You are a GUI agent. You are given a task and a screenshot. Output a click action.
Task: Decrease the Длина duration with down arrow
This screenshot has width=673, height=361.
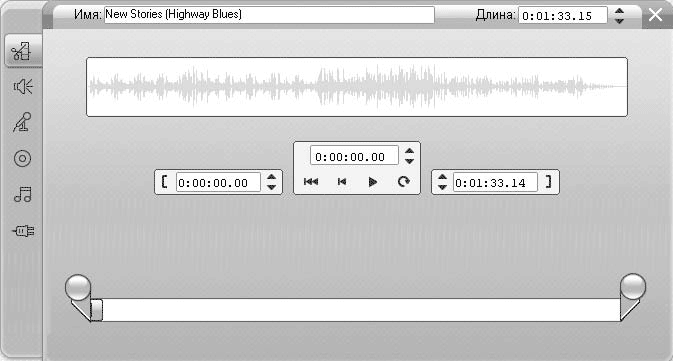(619, 20)
